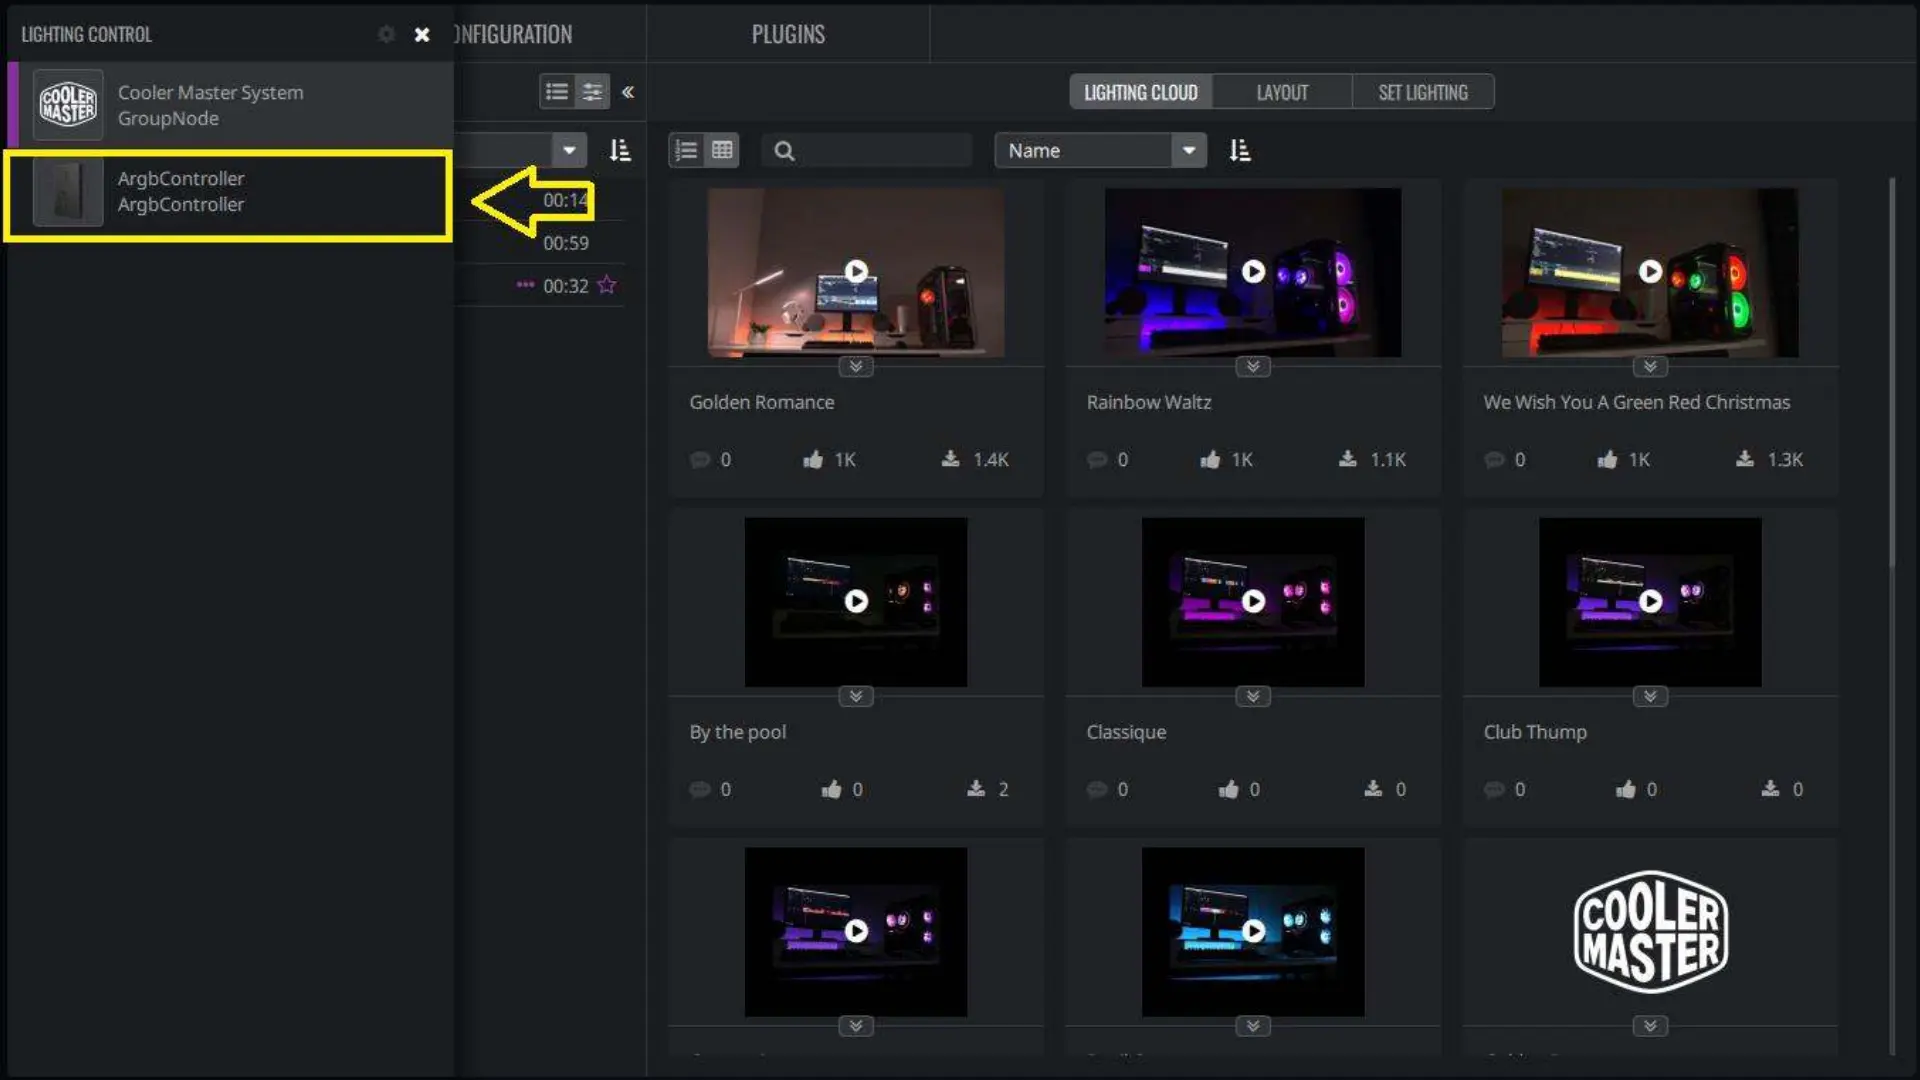This screenshot has width=1920, height=1080.
Task: Open the Name sort dropdown
Action: tap(1188, 151)
